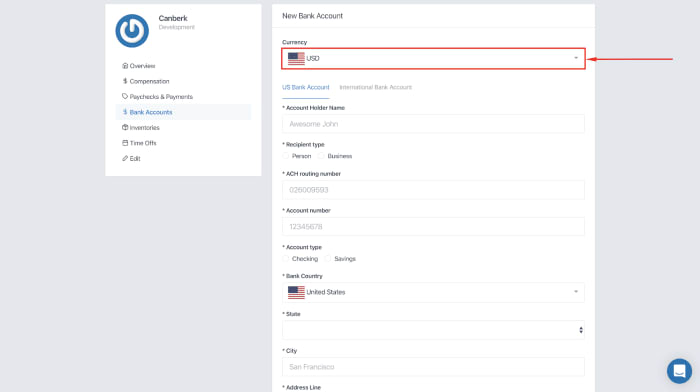Select Business recipient type
This screenshot has width=700, height=392.
[x=321, y=156]
